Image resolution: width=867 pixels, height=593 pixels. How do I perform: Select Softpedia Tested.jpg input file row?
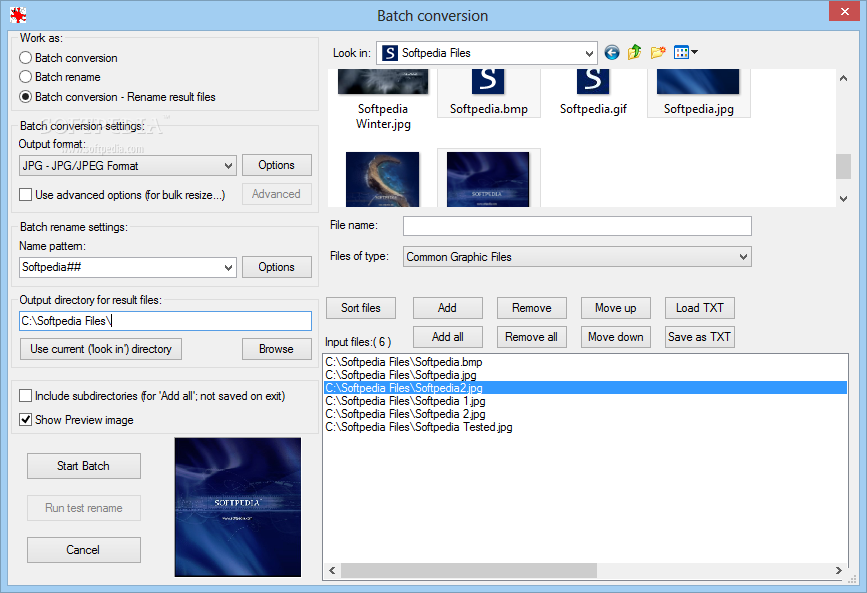click(x=585, y=427)
